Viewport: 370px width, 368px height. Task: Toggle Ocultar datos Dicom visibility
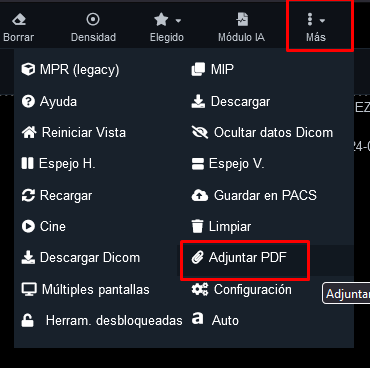click(x=262, y=132)
